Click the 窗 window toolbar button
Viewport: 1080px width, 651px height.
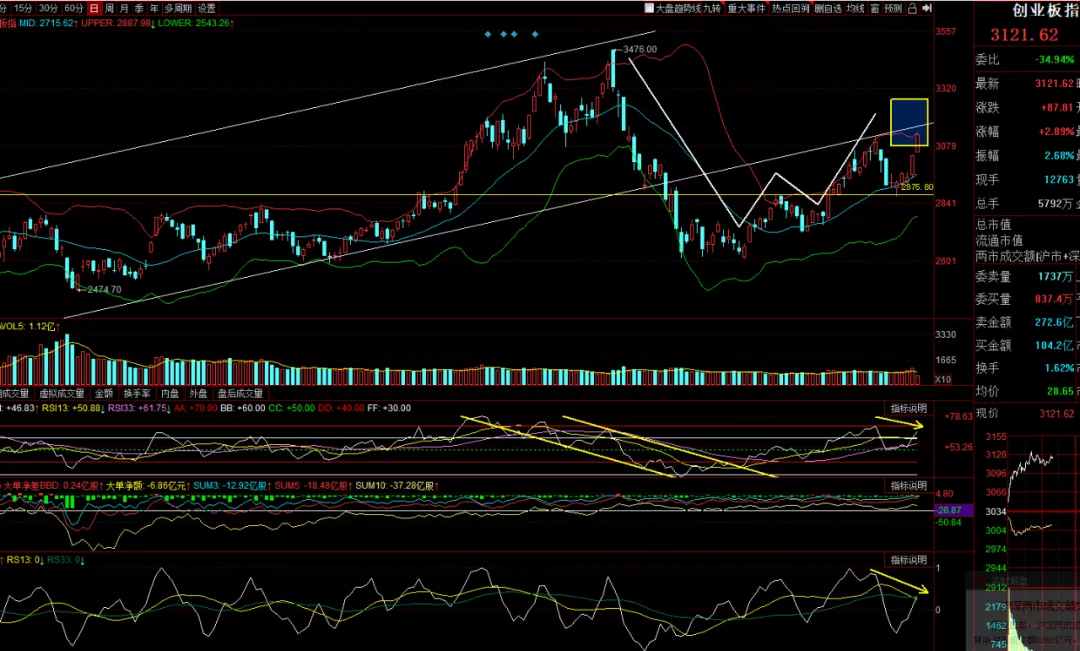[x=875, y=8]
